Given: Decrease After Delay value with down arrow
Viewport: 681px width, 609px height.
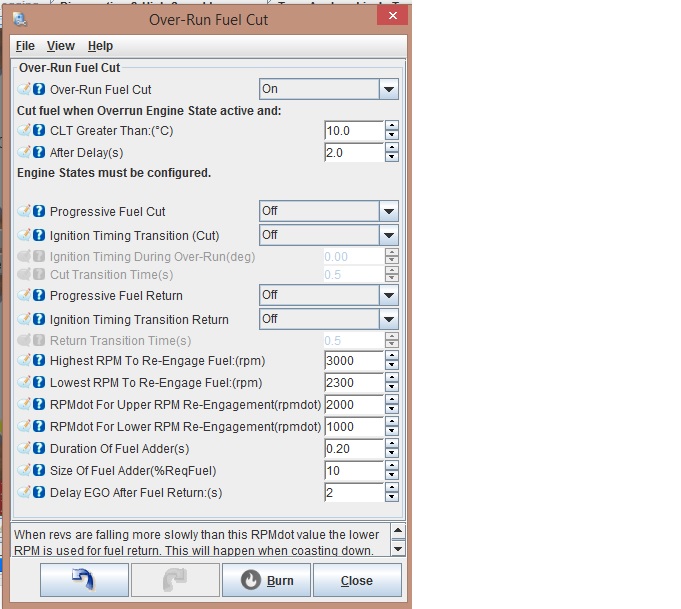Looking at the screenshot, I should 392,158.
